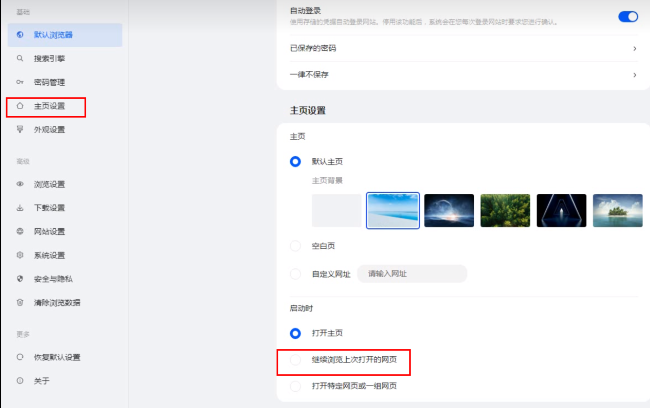
Task: Open the 默认浏览器 settings section
Action: click(x=65, y=35)
